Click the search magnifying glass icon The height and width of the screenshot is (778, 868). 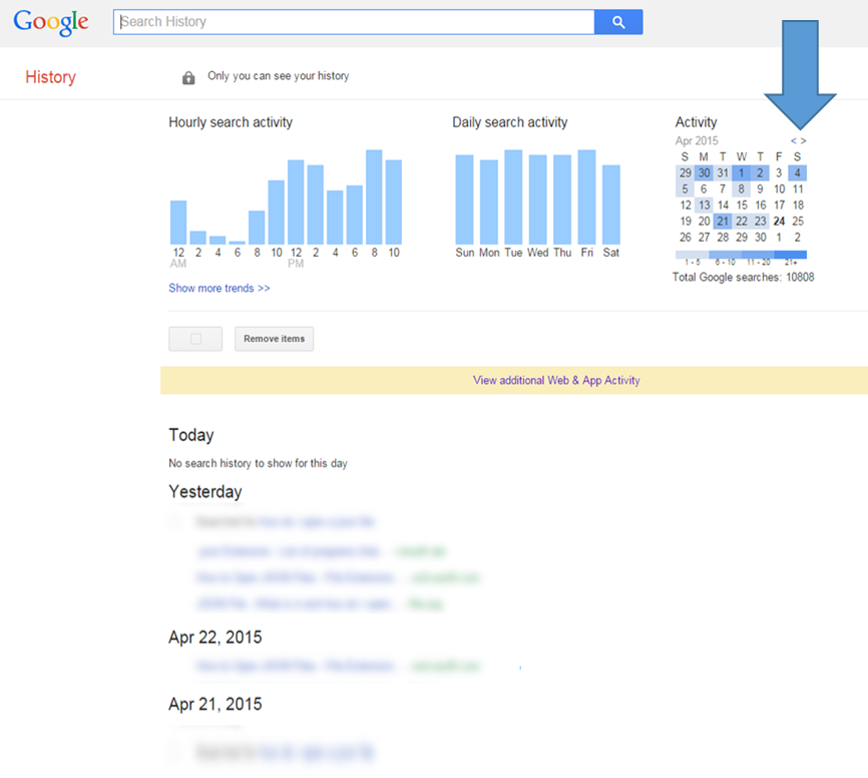tap(618, 20)
